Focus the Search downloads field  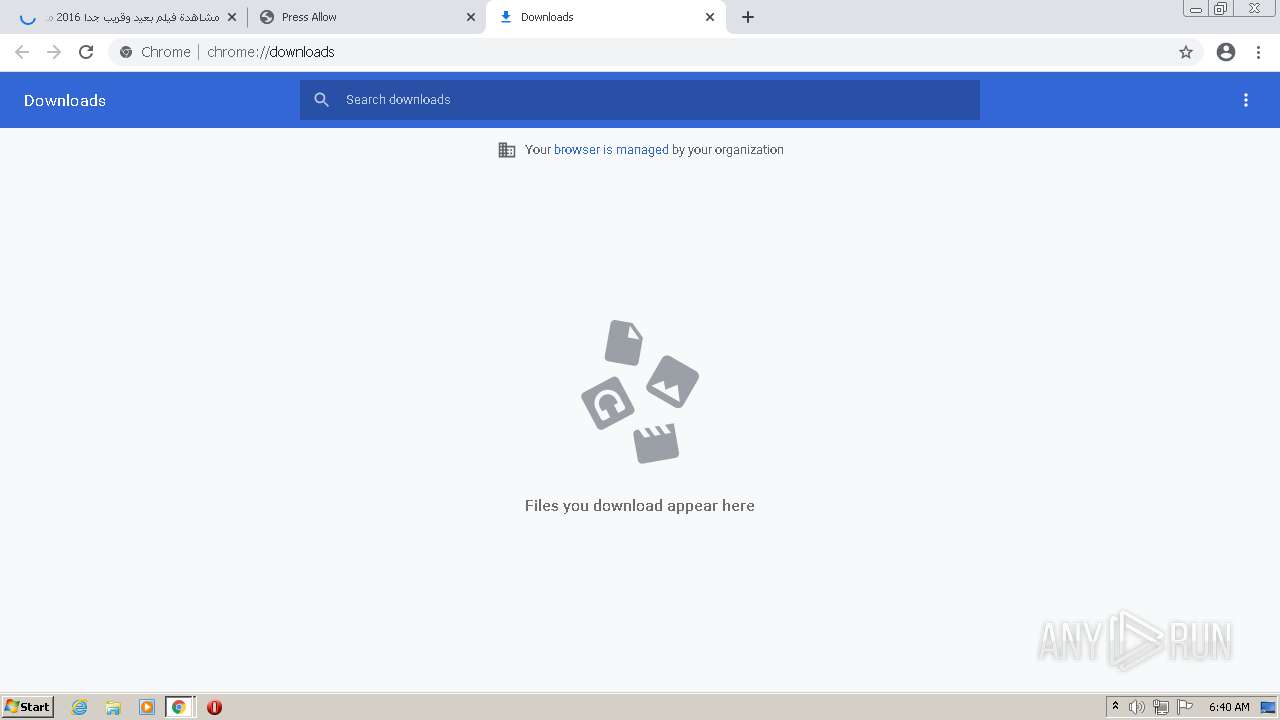pyautogui.click(x=640, y=100)
